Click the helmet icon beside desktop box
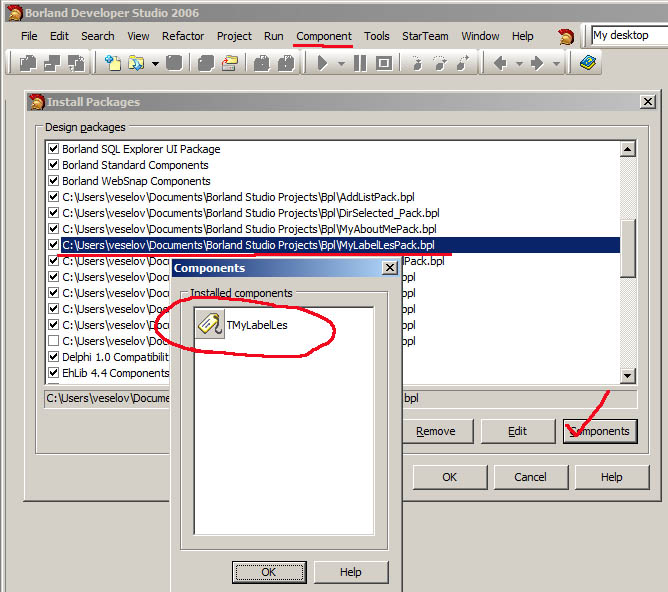Image resolution: width=668 pixels, height=592 pixels. tap(566, 37)
